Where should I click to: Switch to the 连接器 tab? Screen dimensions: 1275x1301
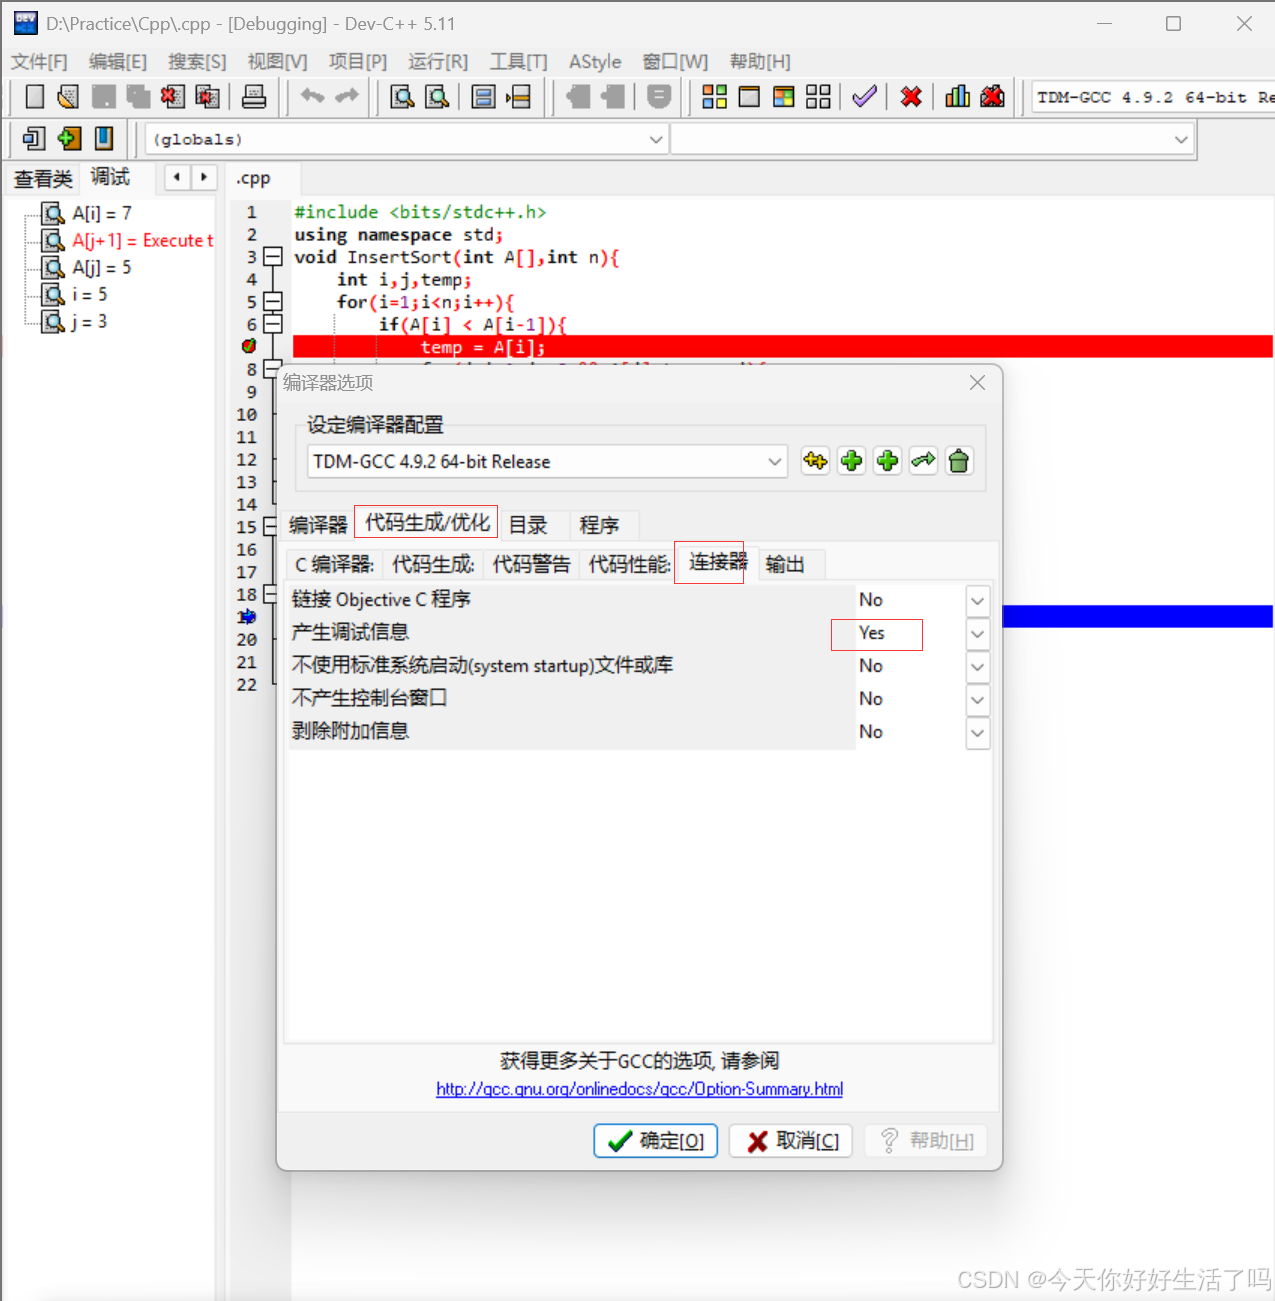pos(710,562)
